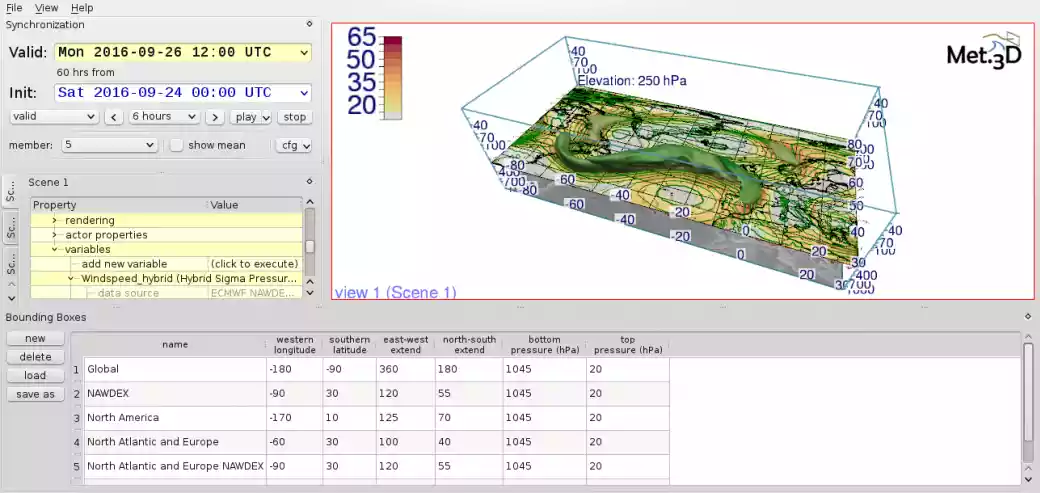
Task: Click '(click to execute)' for add new variable
Action: [255, 264]
